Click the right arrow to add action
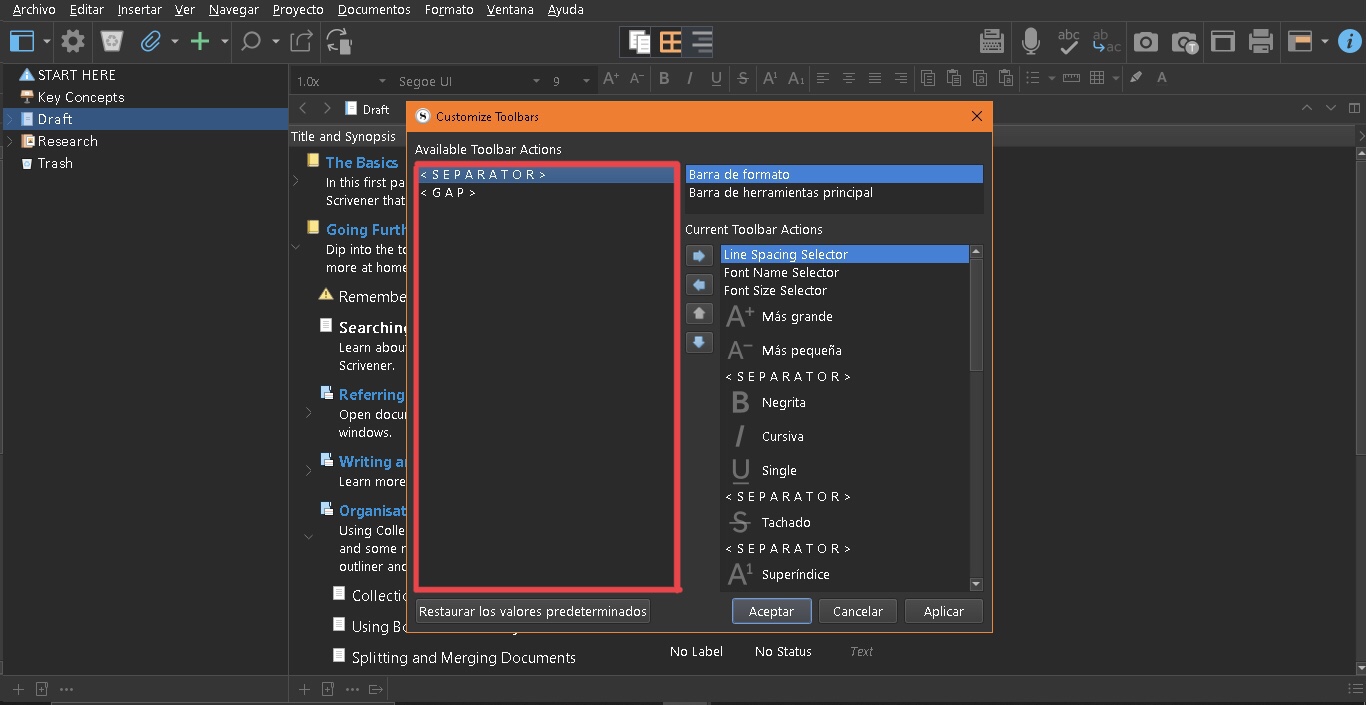 tap(699, 256)
